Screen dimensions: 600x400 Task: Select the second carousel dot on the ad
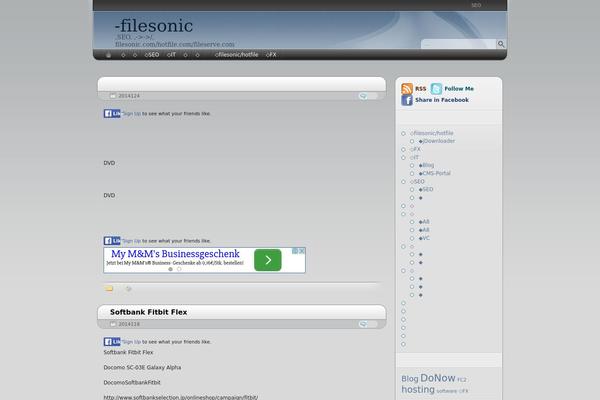pyautogui.click(x=179, y=269)
